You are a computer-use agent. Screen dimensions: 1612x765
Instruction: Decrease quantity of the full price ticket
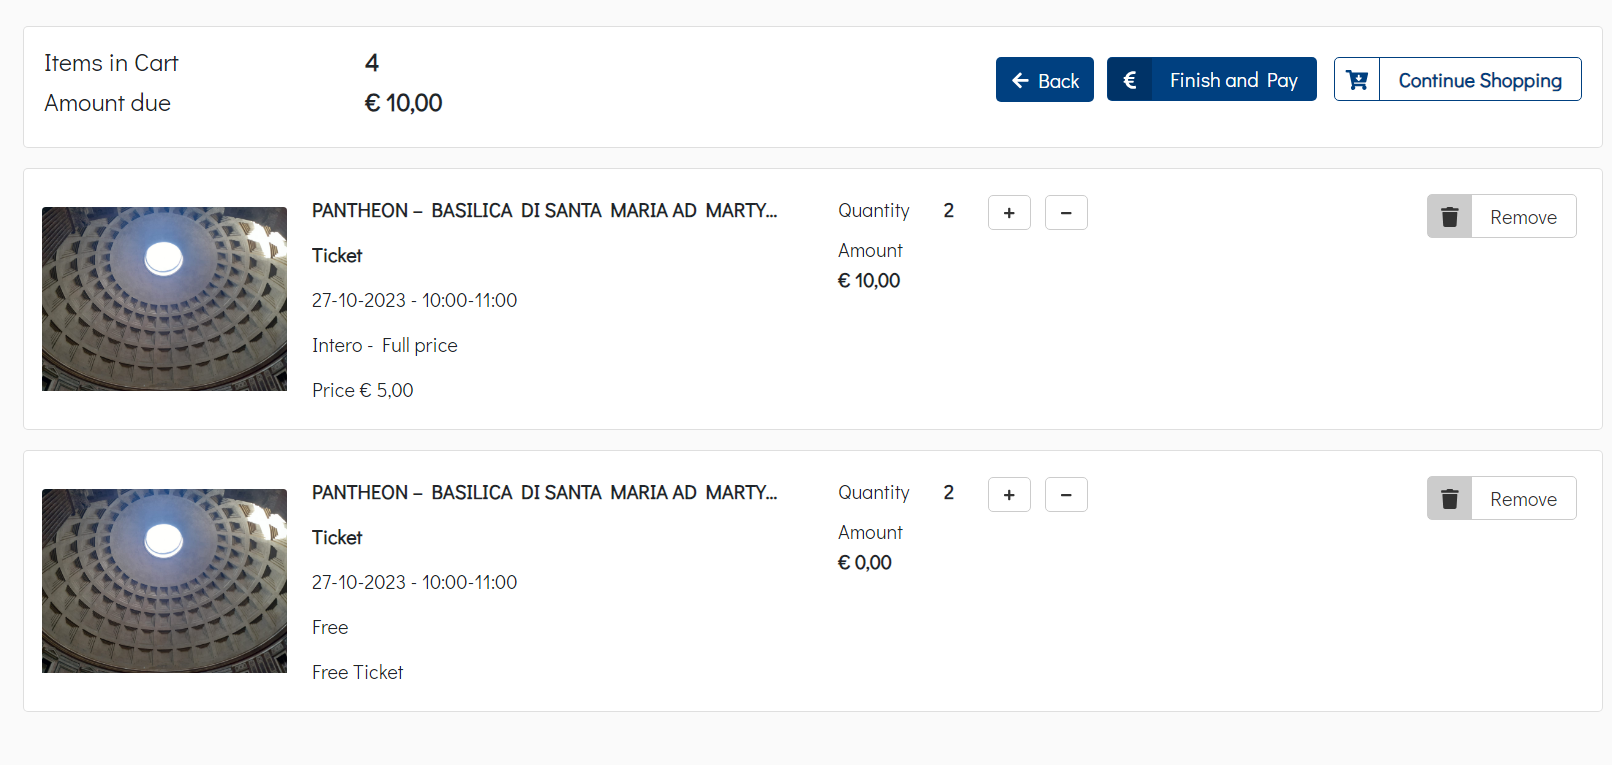pos(1066,213)
